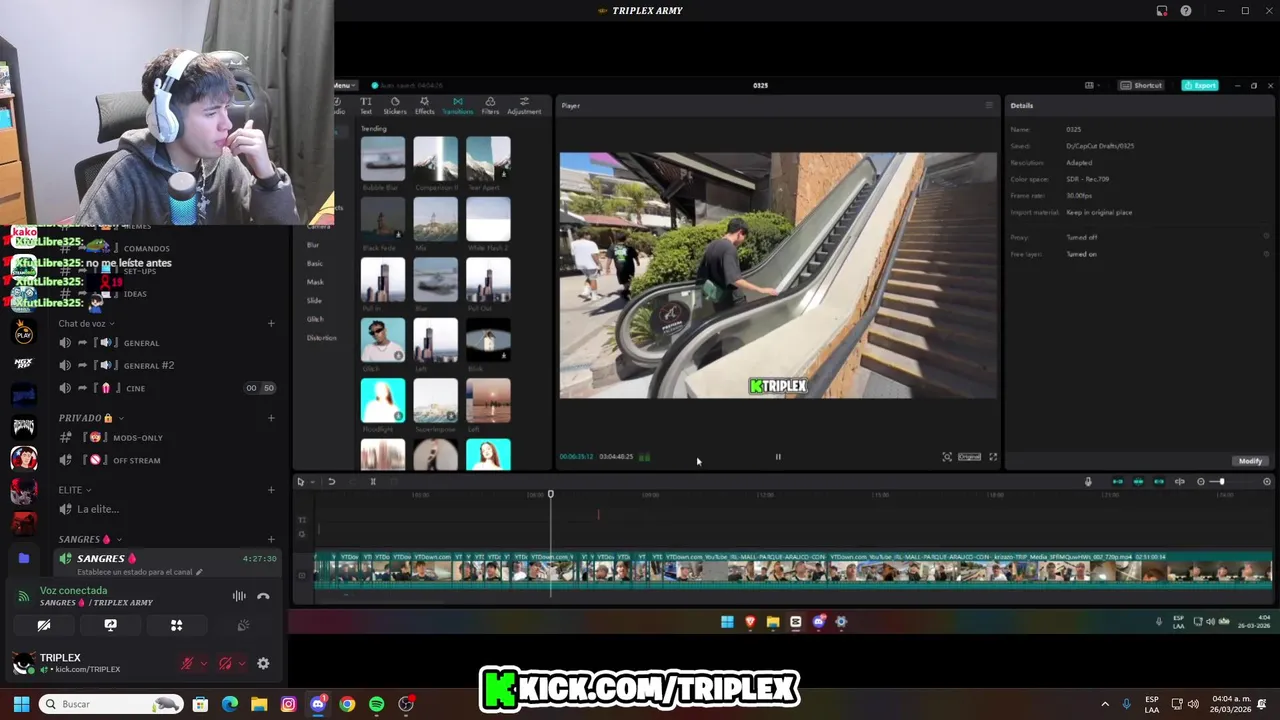
Task: Open the Filters tab in CapCut
Action: pyautogui.click(x=490, y=106)
